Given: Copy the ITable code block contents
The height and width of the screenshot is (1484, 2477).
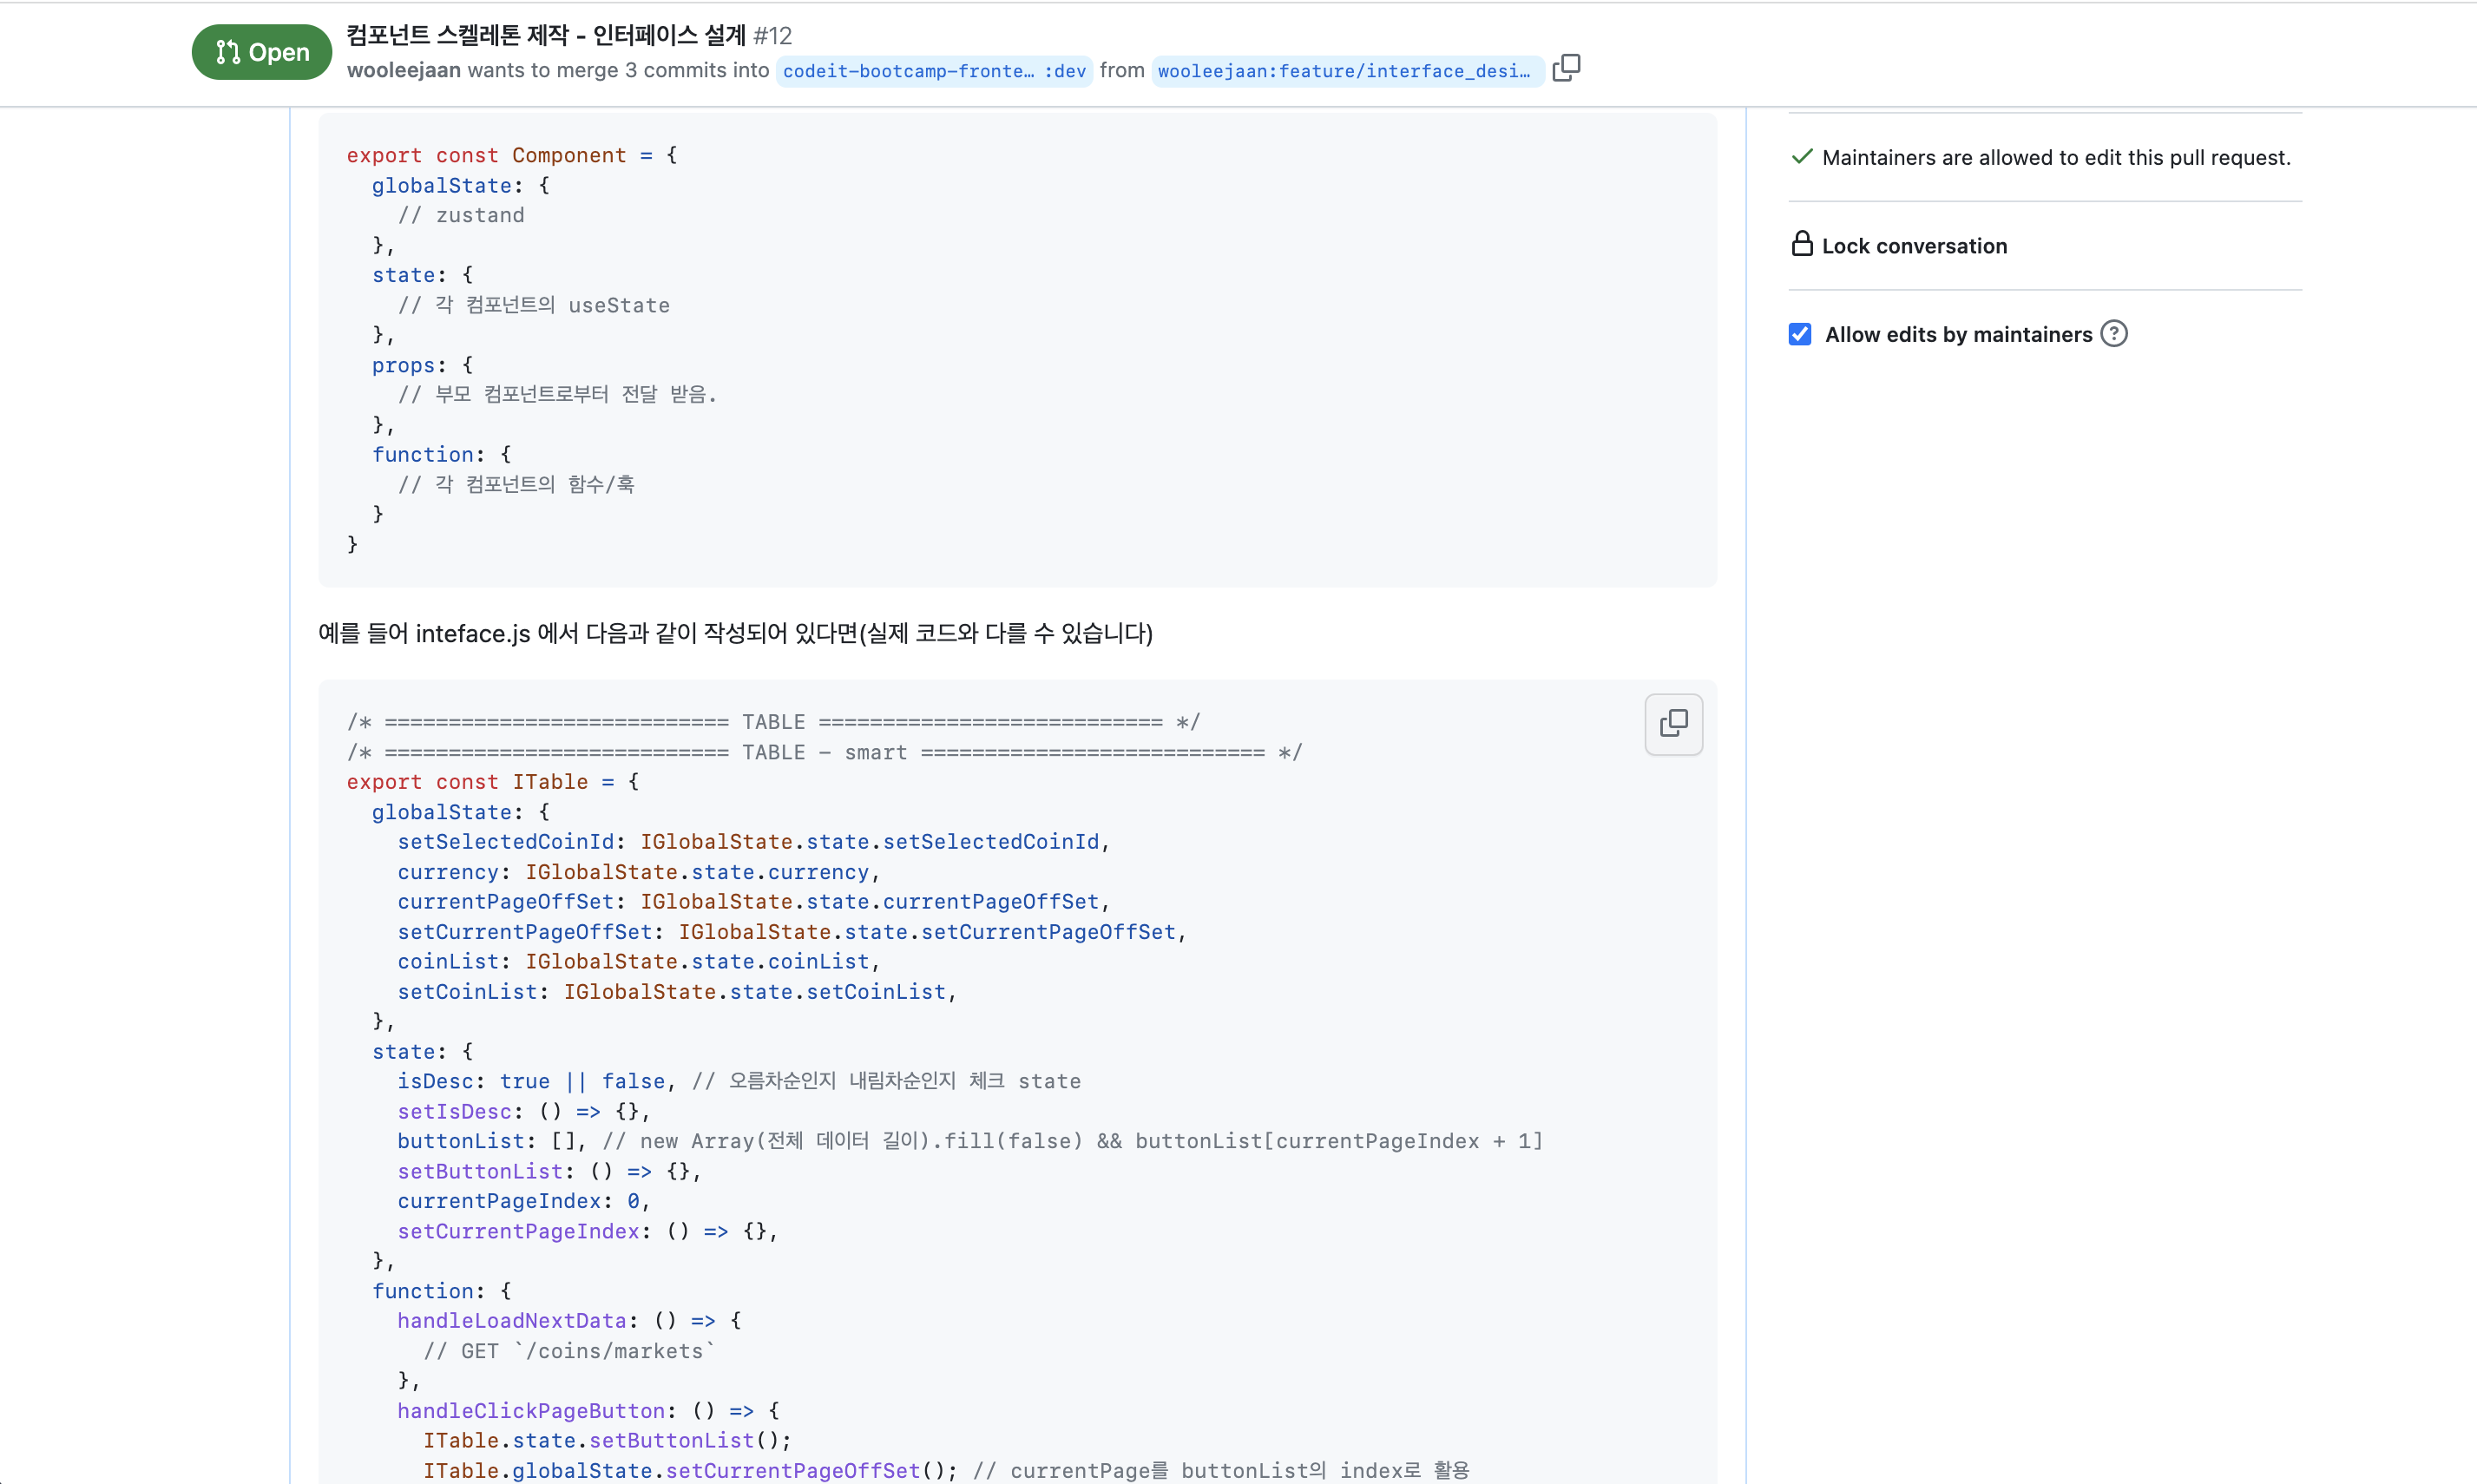Looking at the screenshot, I should pos(1673,723).
